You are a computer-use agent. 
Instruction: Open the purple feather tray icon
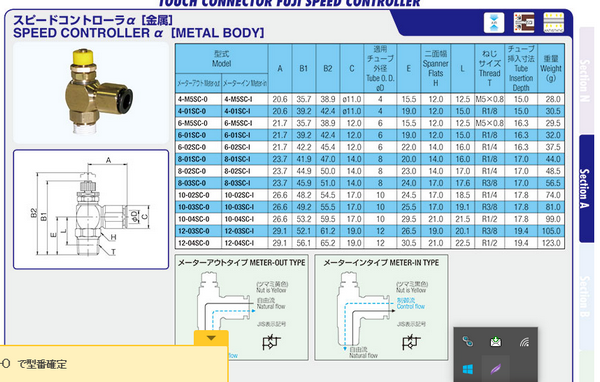pyautogui.click(x=496, y=369)
